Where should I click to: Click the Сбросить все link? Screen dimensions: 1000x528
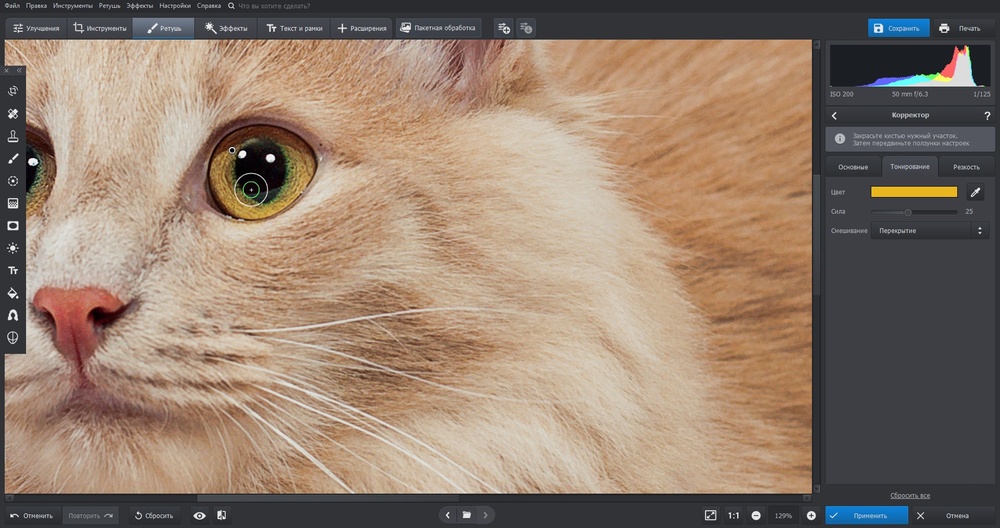tap(910, 495)
